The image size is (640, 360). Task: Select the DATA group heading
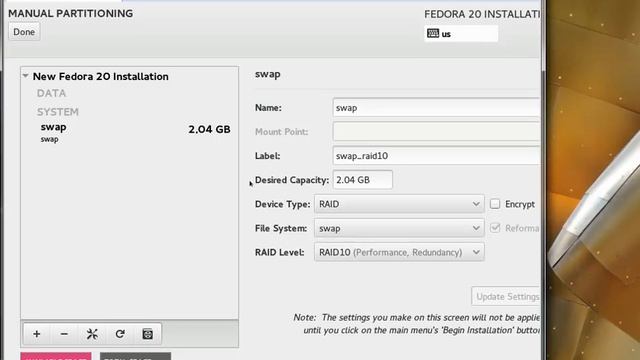pos(51,93)
